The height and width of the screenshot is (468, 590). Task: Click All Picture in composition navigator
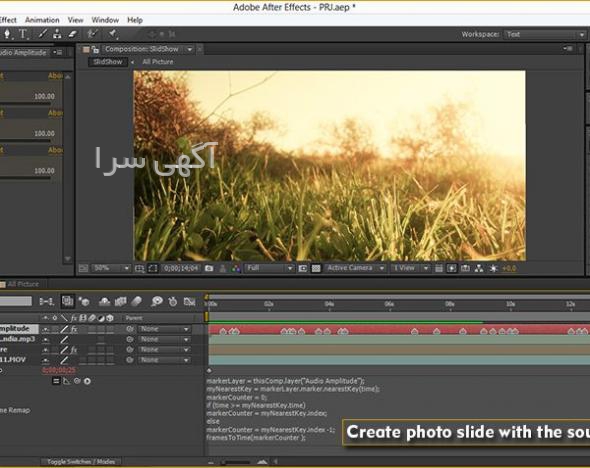point(158,62)
